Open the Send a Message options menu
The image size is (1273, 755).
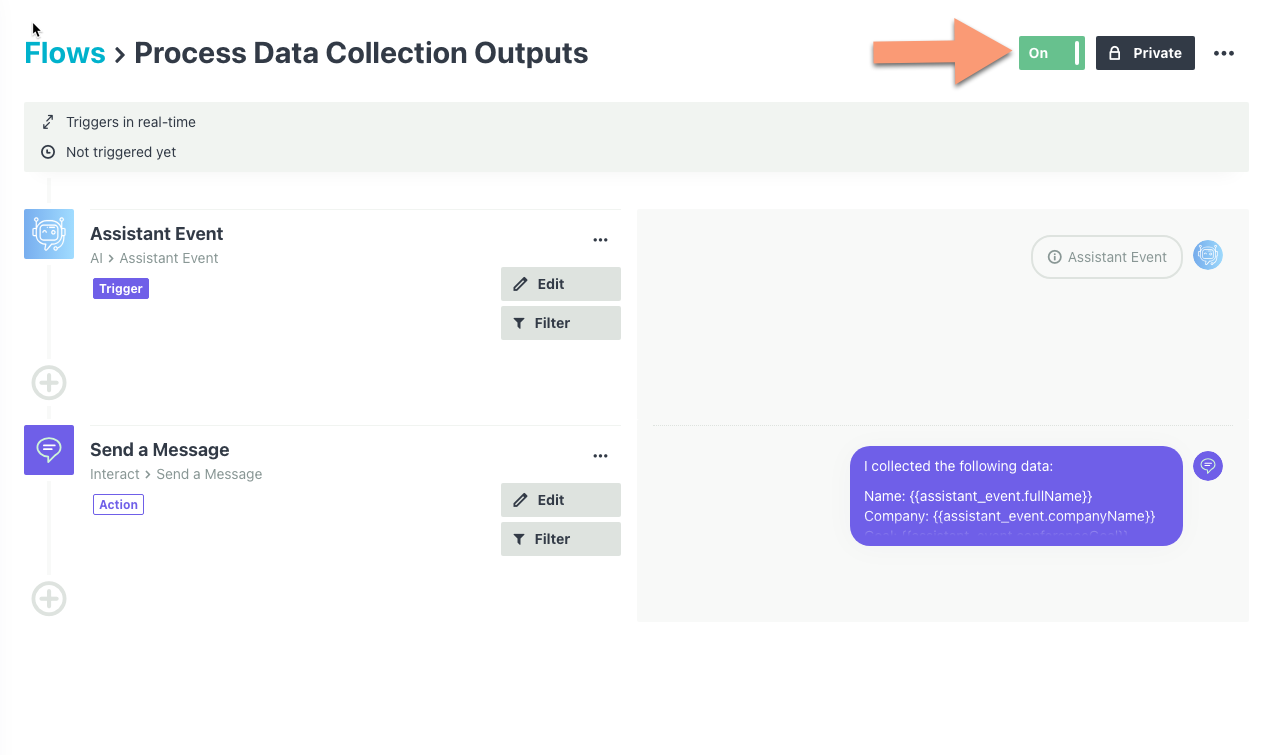pyautogui.click(x=600, y=455)
